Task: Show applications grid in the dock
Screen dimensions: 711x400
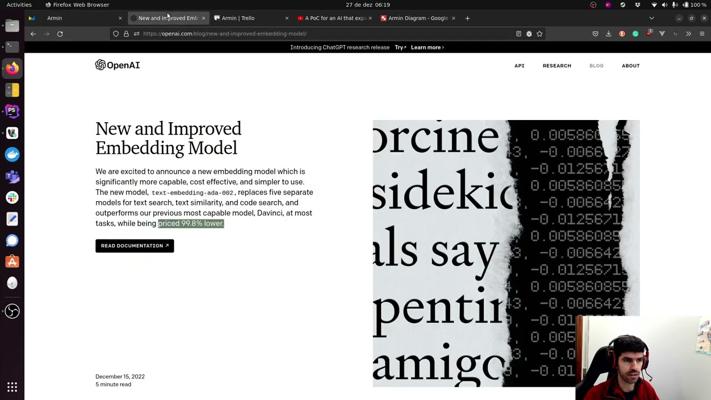Action: 12,387
